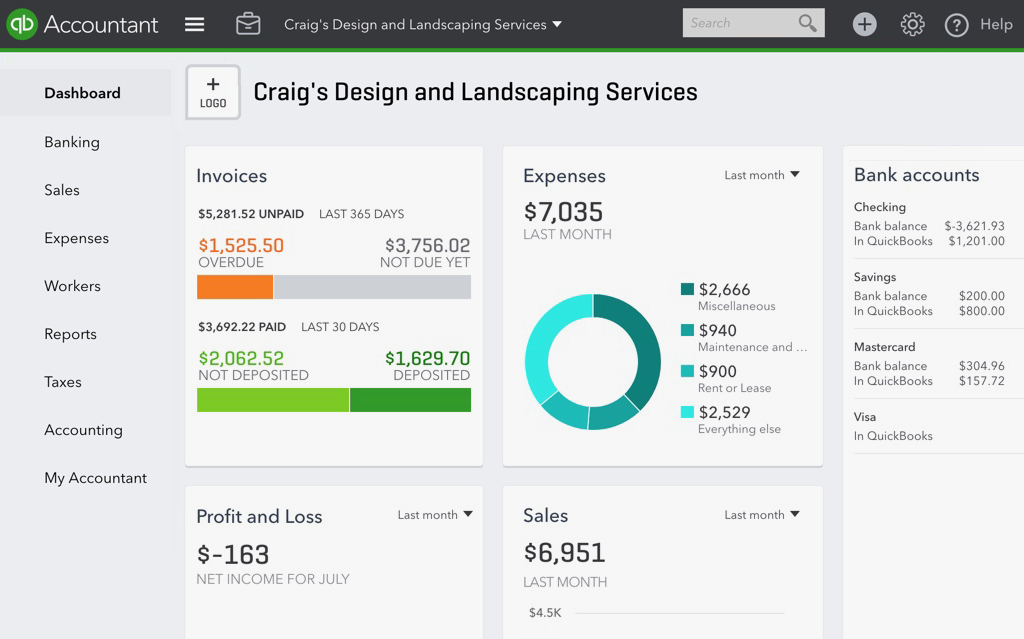Screen dimensions: 1024x639
Task: Open Taxes in sidebar
Action: 63,382
